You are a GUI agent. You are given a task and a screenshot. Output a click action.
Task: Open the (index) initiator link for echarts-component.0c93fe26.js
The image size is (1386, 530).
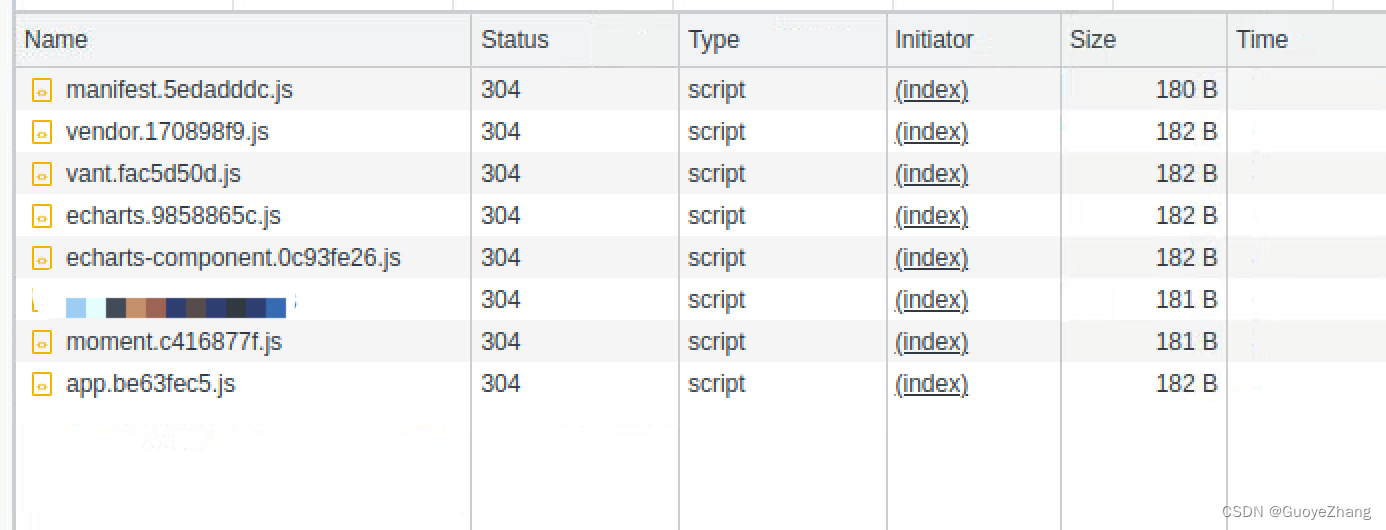click(x=932, y=258)
